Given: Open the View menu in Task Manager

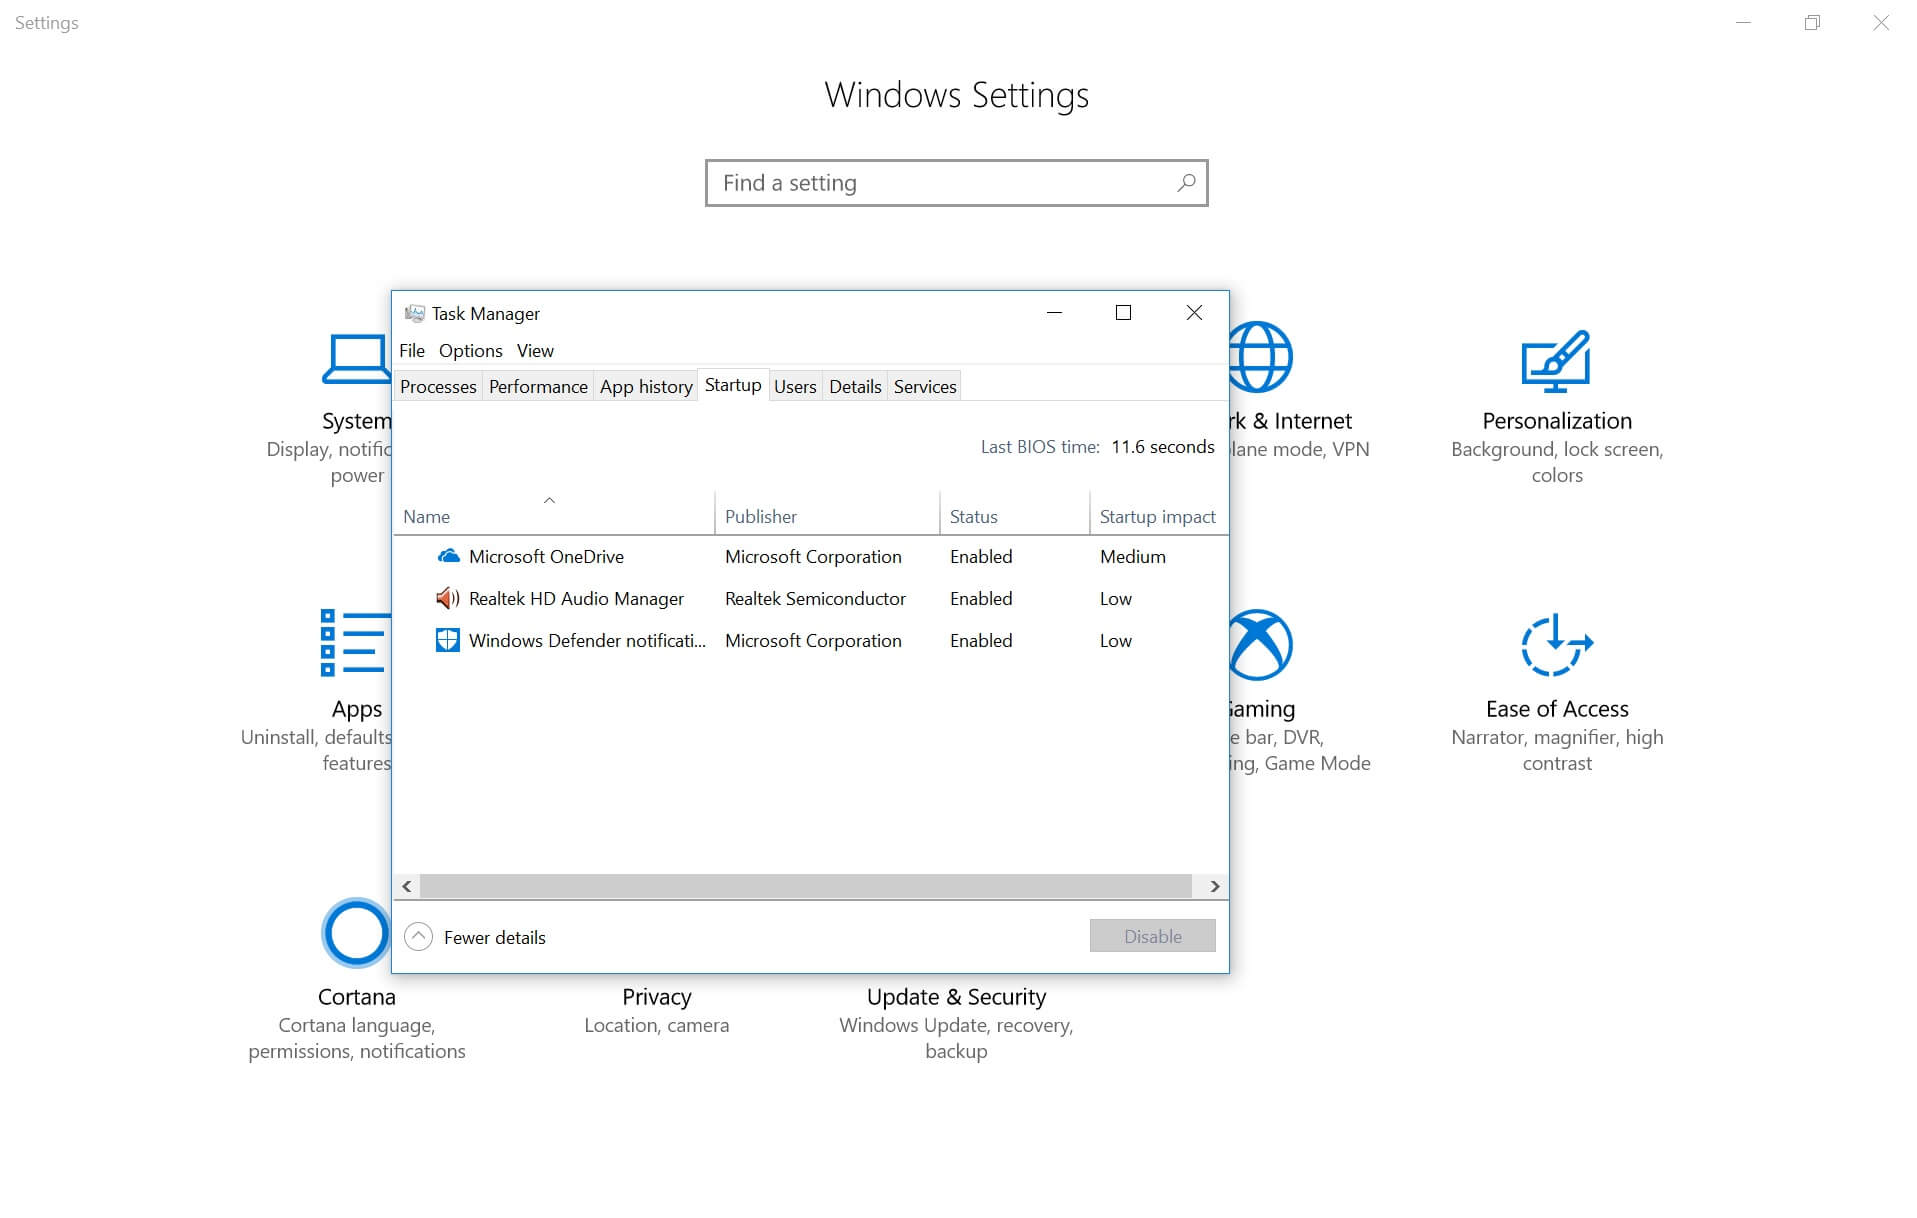Looking at the screenshot, I should [x=535, y=351].
